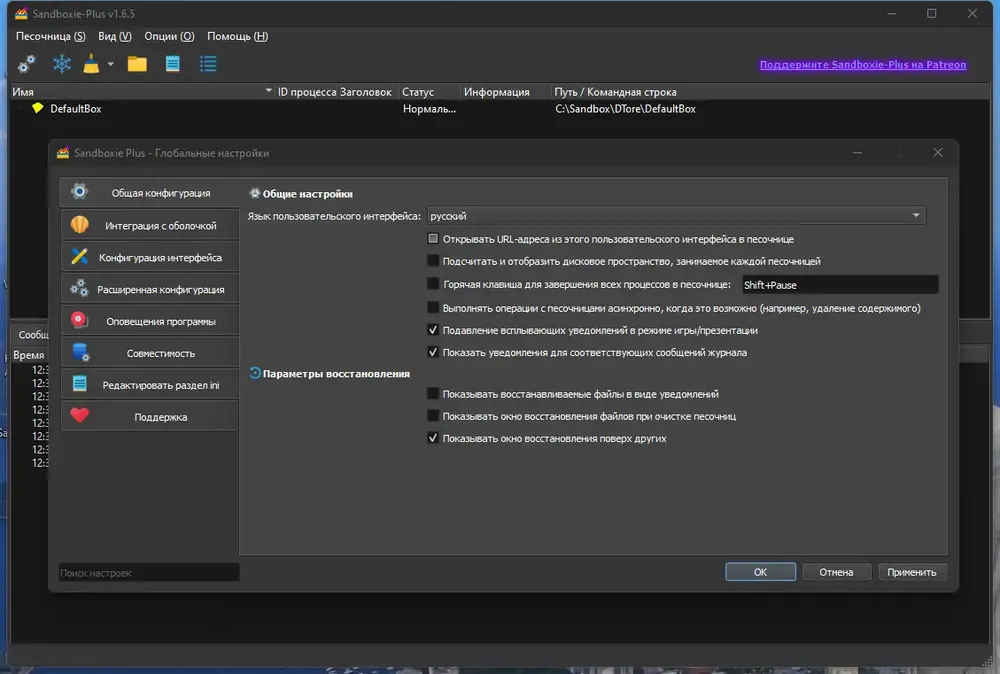Click the broom cleanup toolbar icon
Viewport: 1000px width, 674px height.
click(91, 64)
